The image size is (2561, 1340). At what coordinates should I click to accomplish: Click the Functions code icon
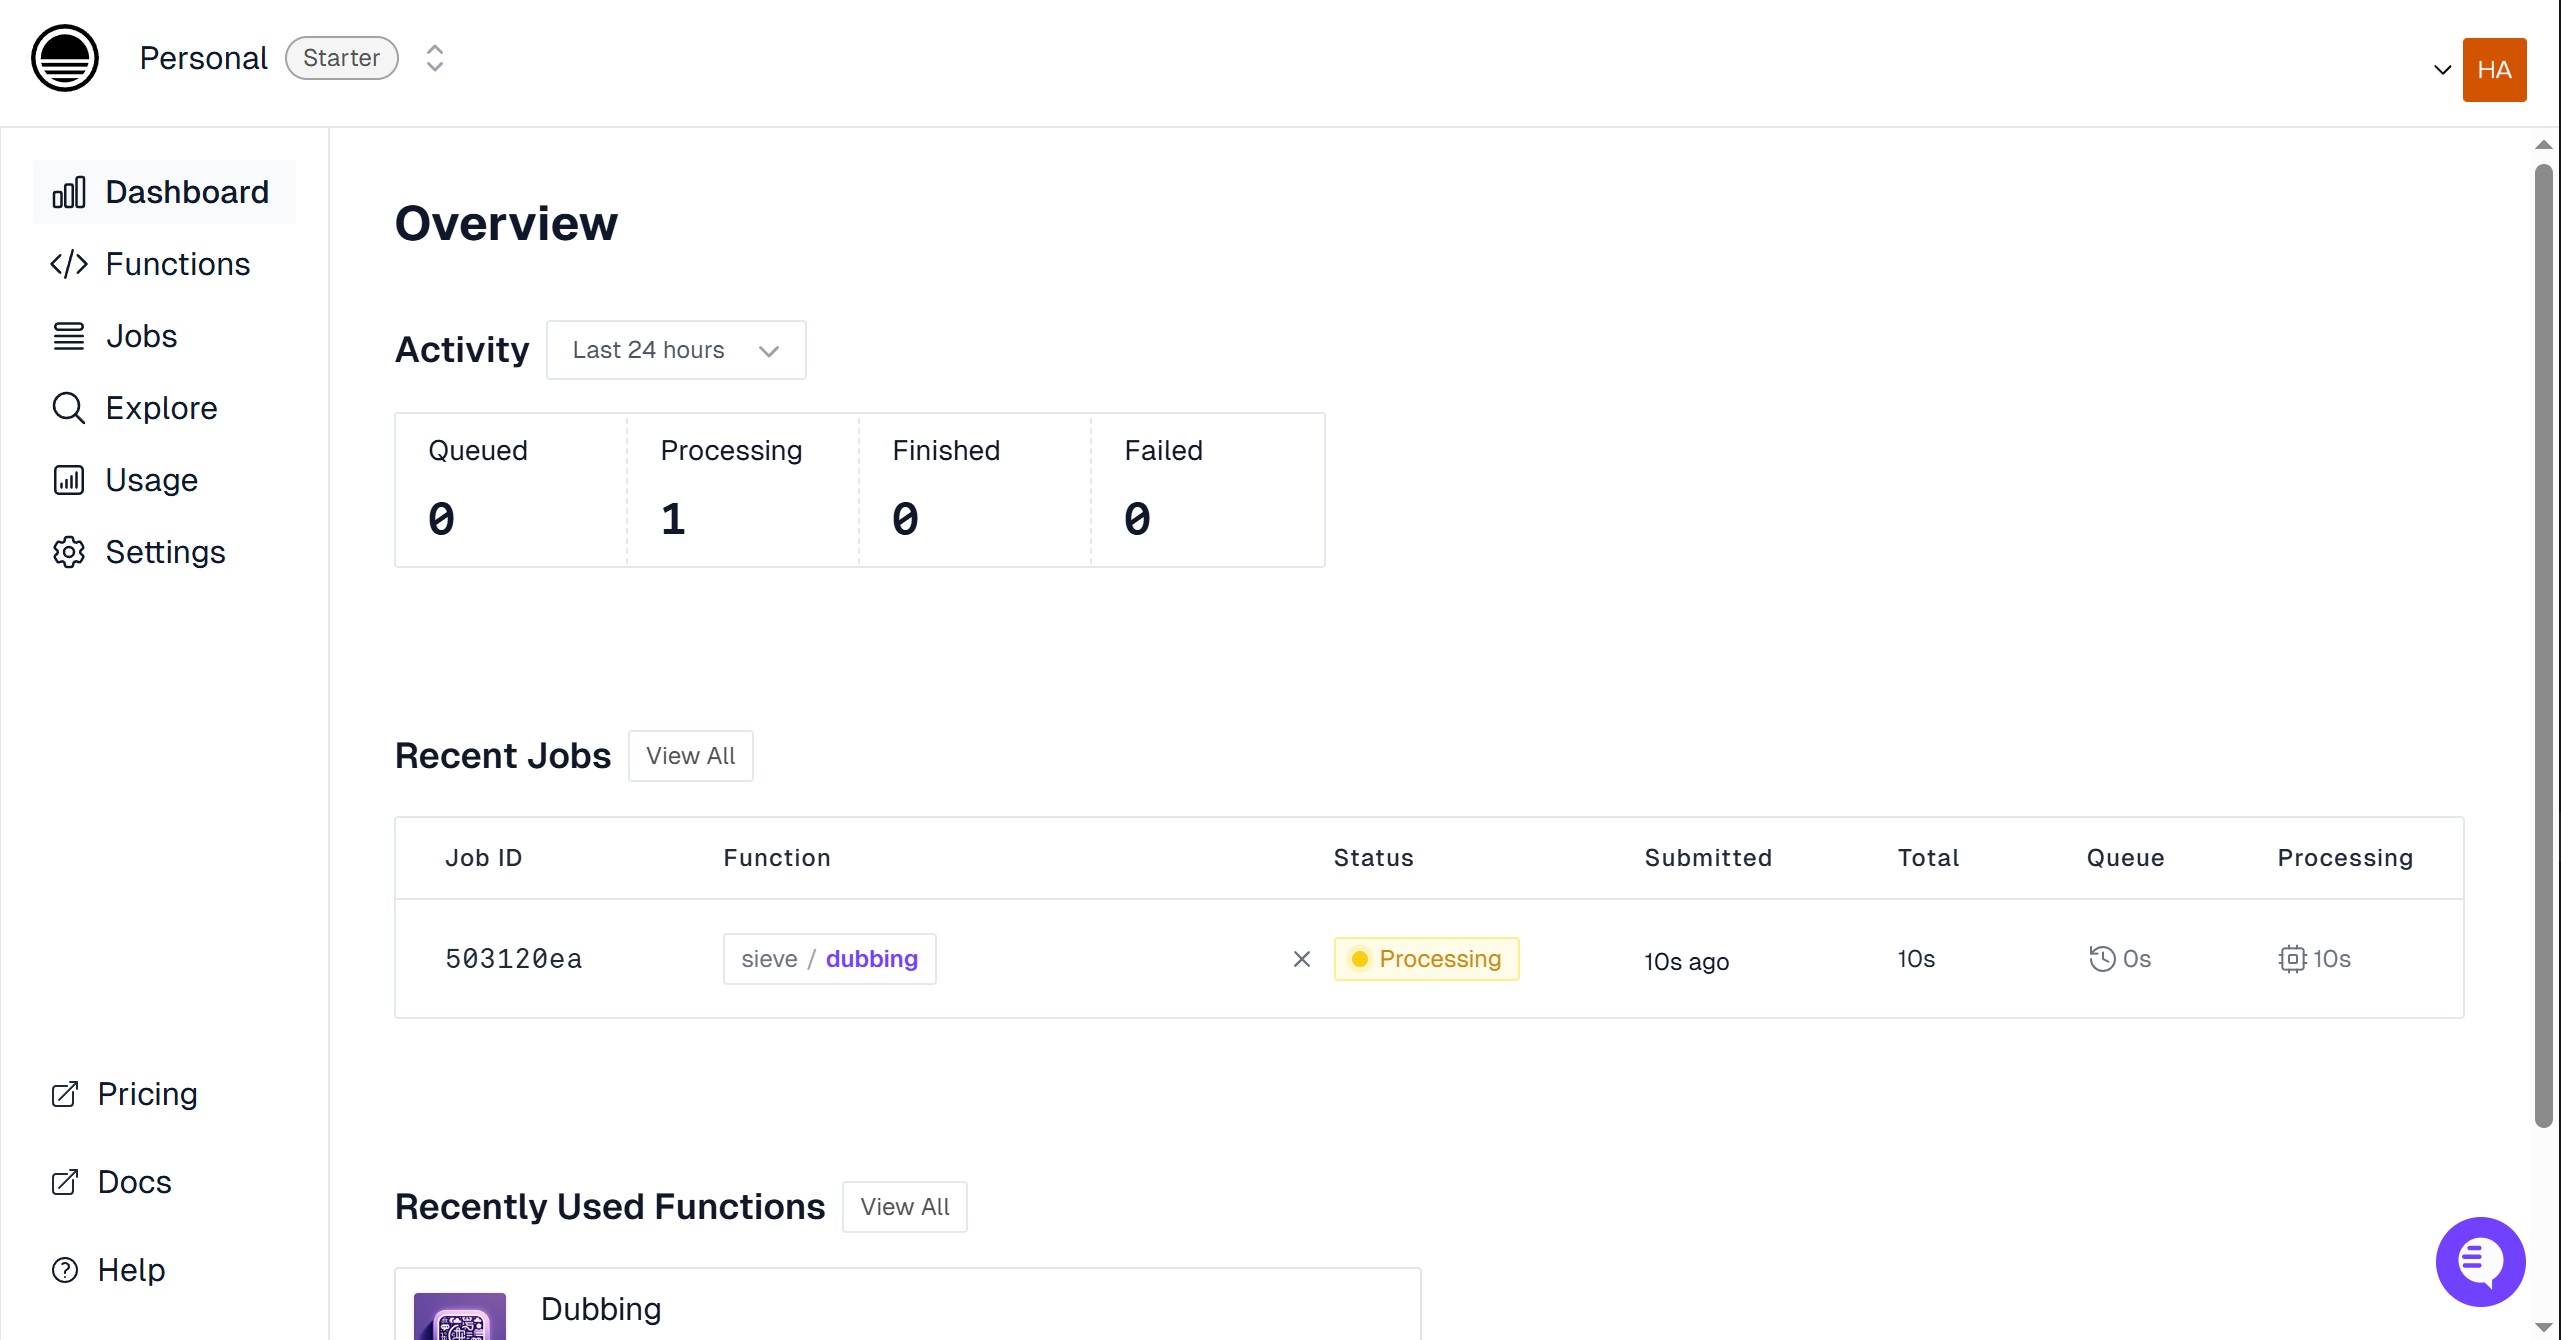click(69, 264)
